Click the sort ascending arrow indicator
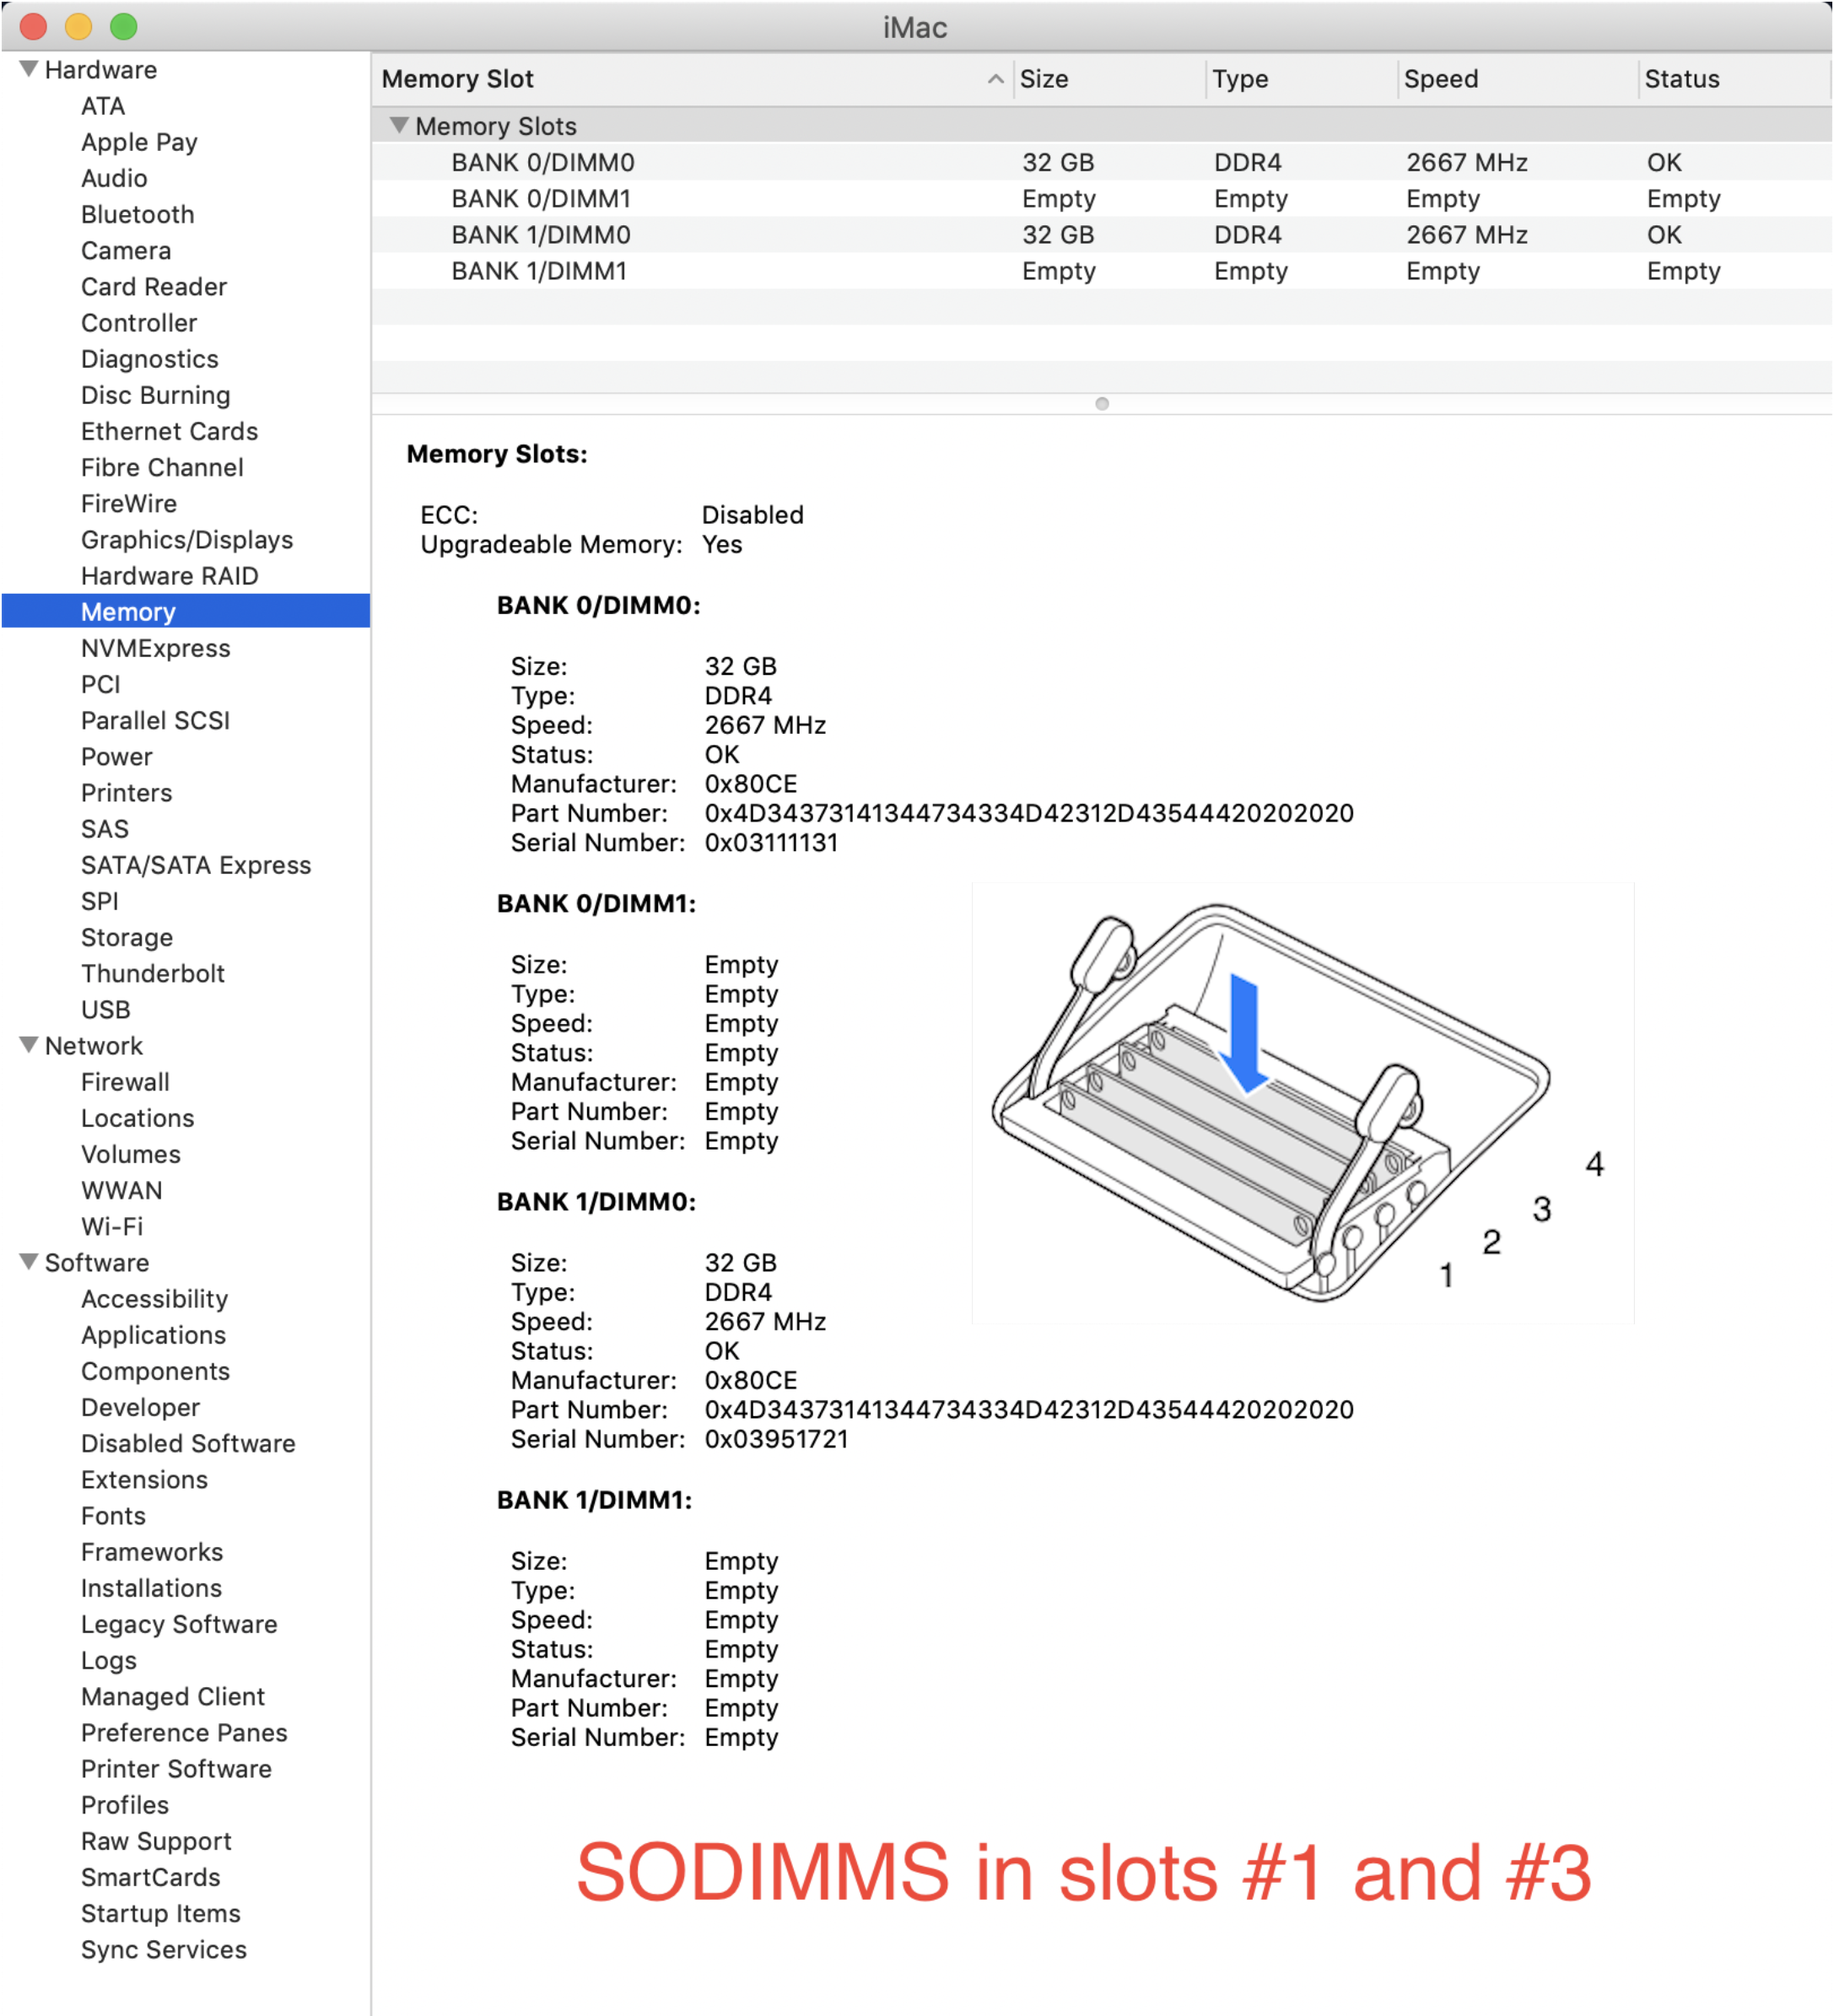The height and width of the screenshot is (2016, 1834). [995, 79]
